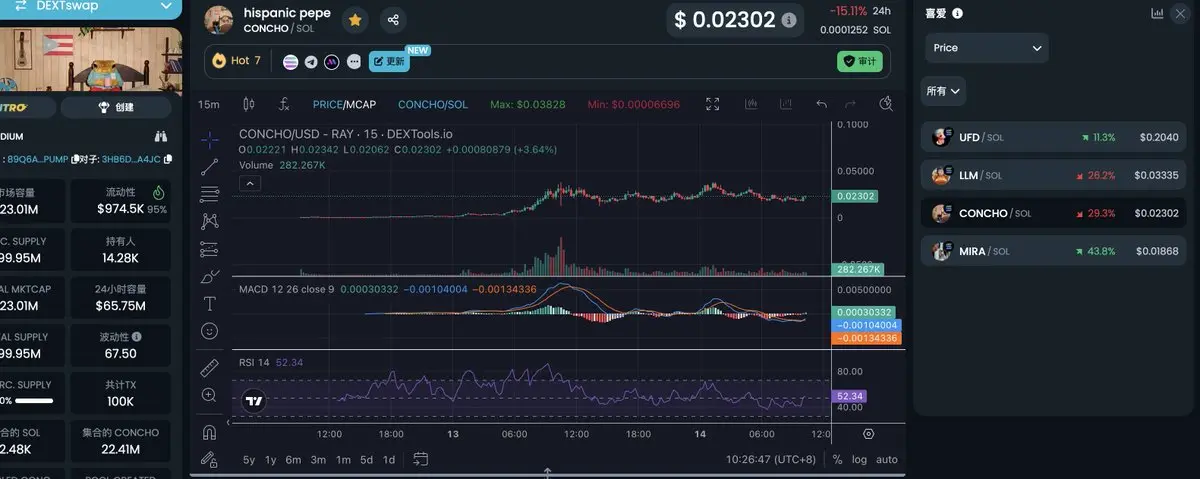Screen dimensions: 1200x479
Task: Open favorites chart view dropdown
Action: (x=1157, y=14)
